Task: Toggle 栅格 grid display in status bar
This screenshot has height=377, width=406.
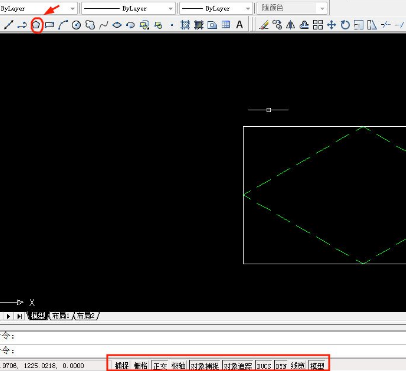Action: pyautogui.click(x=141, y=366)
